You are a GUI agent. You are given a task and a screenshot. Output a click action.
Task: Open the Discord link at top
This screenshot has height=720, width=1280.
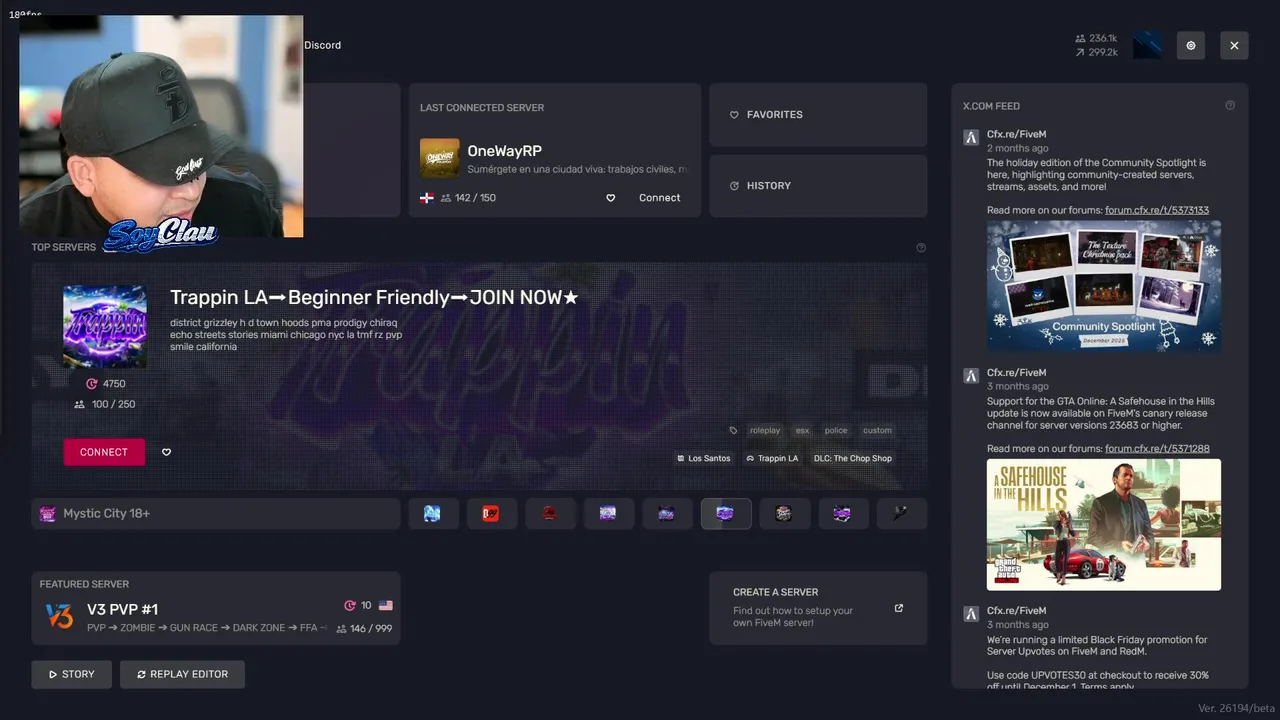(x=322, y=45)
